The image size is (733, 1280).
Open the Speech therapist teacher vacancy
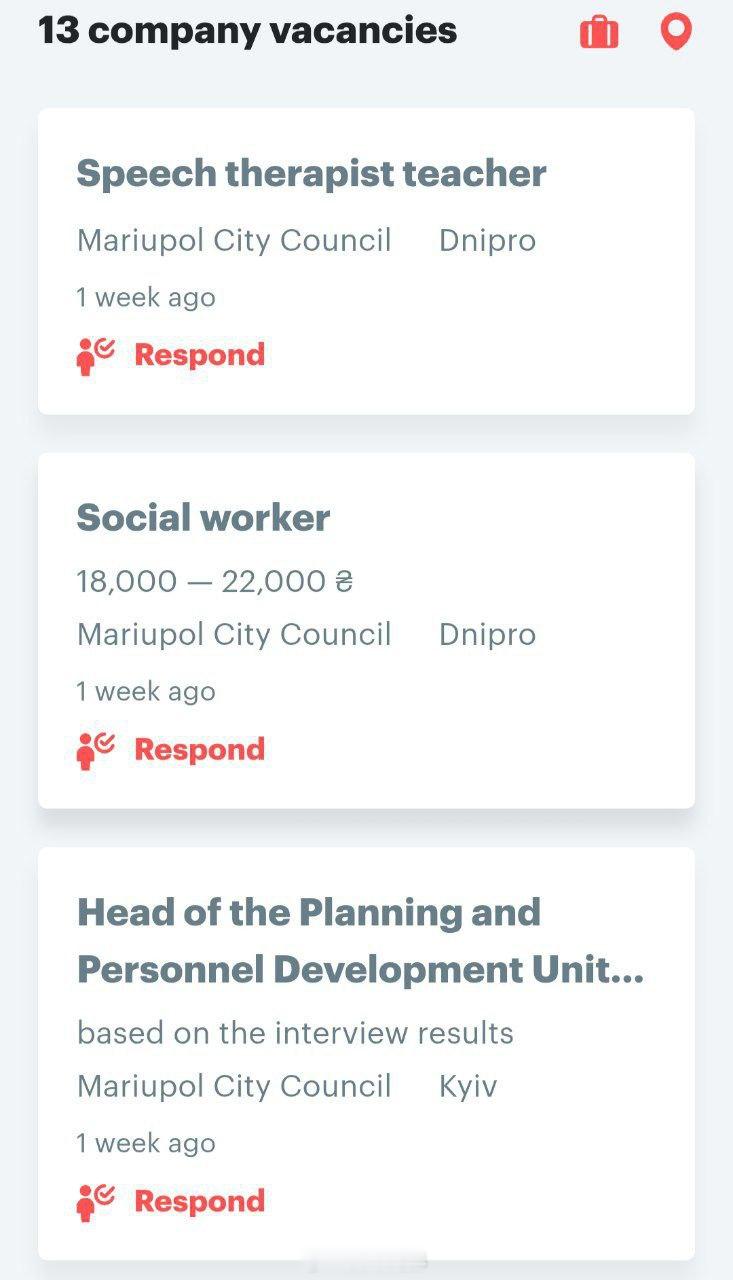pyautogui.click(x=311, y=174)
